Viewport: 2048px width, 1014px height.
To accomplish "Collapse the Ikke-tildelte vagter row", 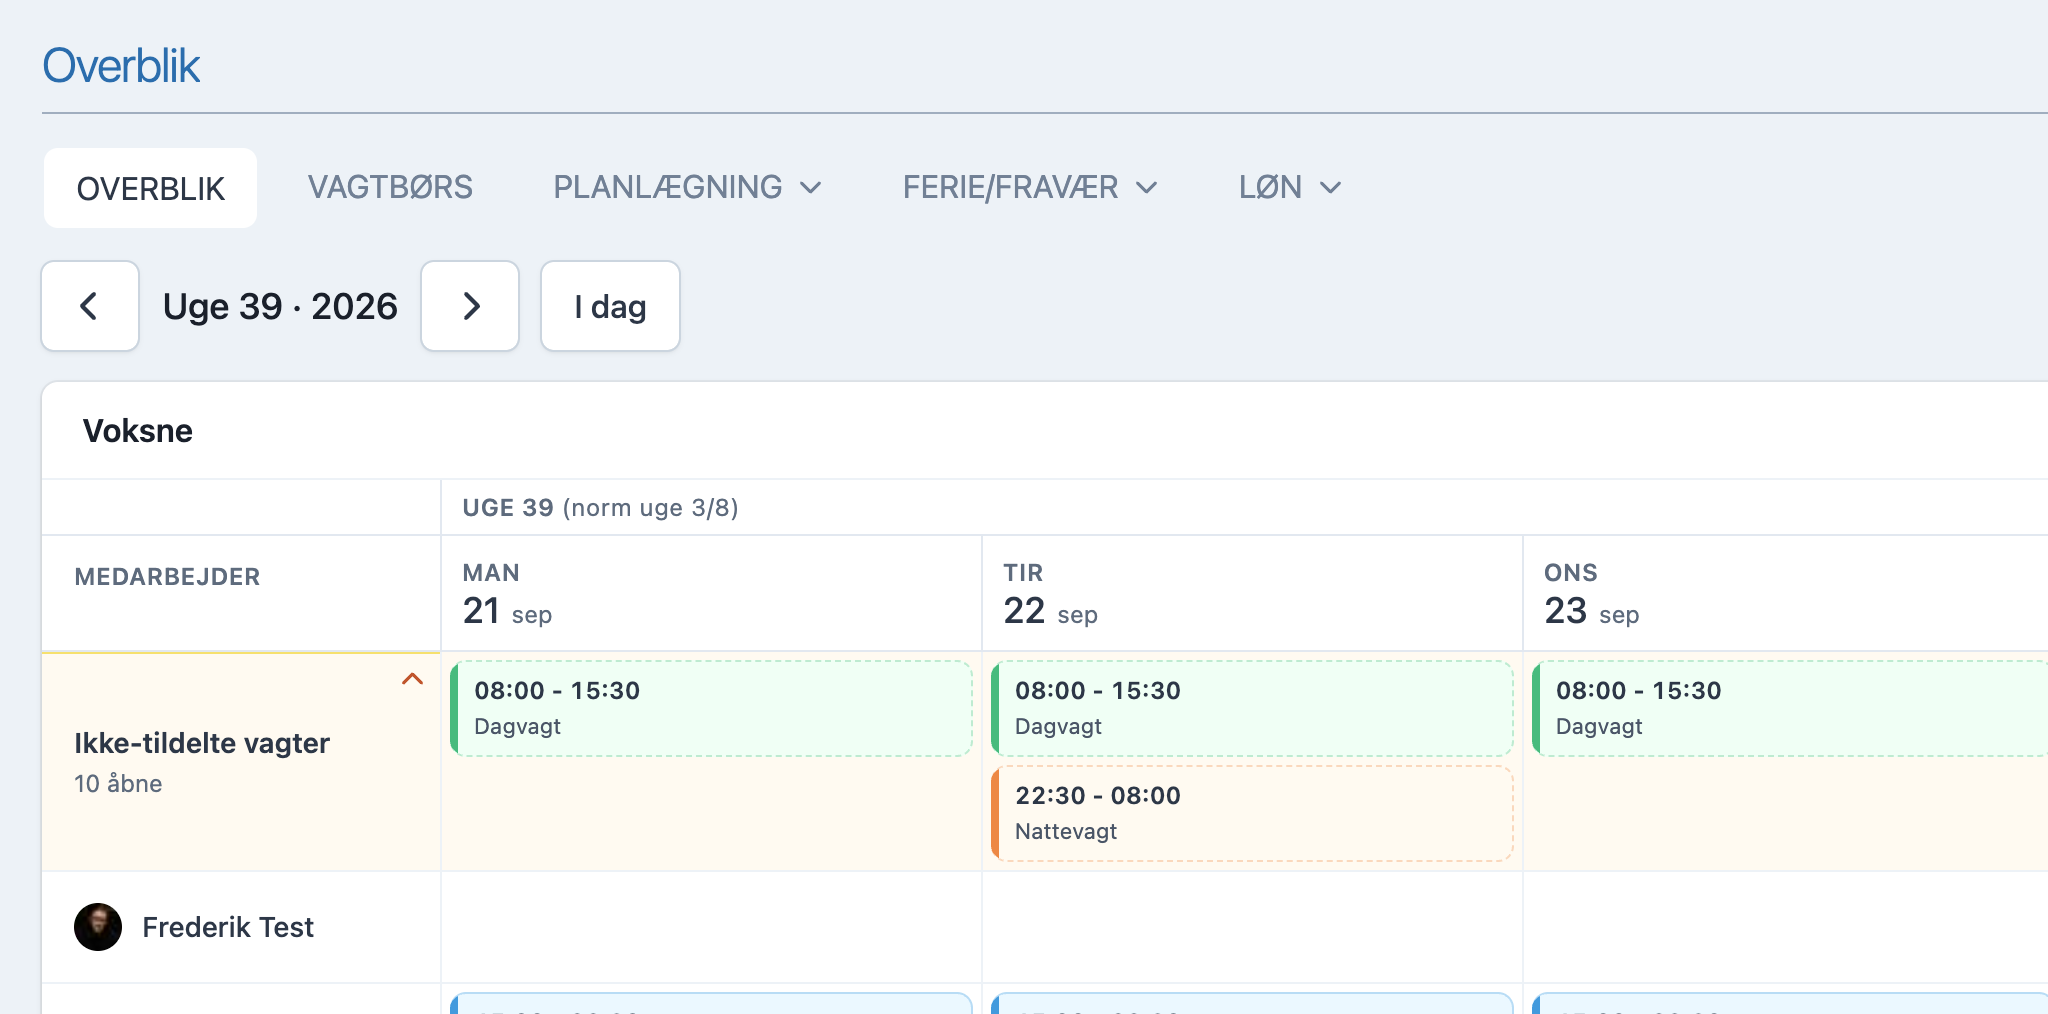I will 412,679.
